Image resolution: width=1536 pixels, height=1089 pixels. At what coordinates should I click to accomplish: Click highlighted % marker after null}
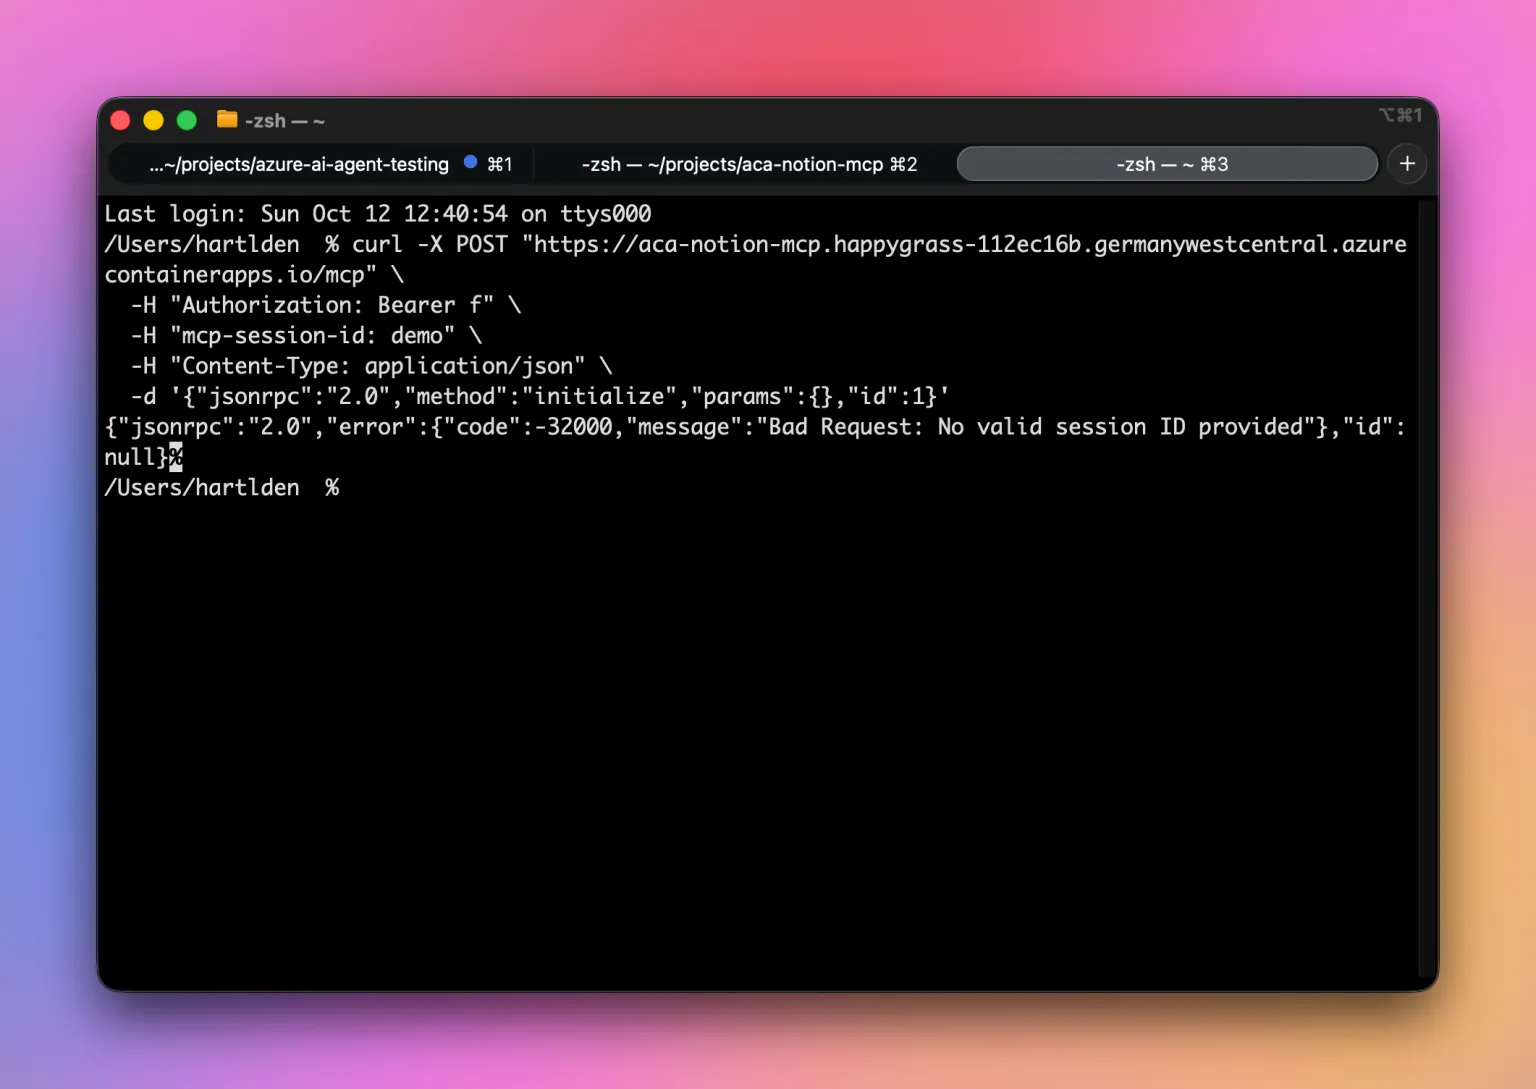click(x=176, y=458)
